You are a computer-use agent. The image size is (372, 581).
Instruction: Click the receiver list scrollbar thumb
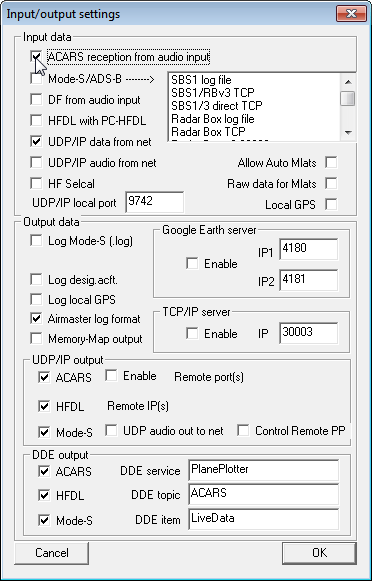pos(348,98)
